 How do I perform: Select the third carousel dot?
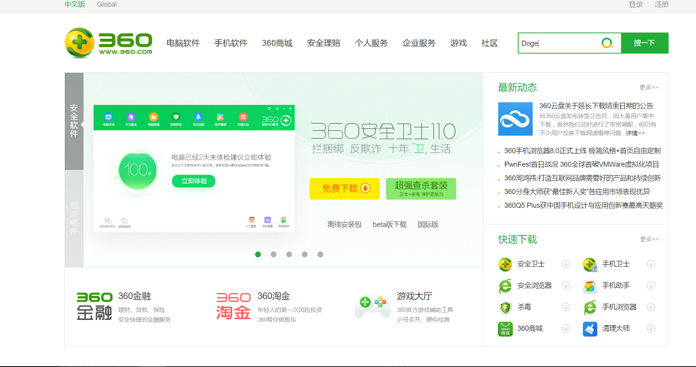289,254
